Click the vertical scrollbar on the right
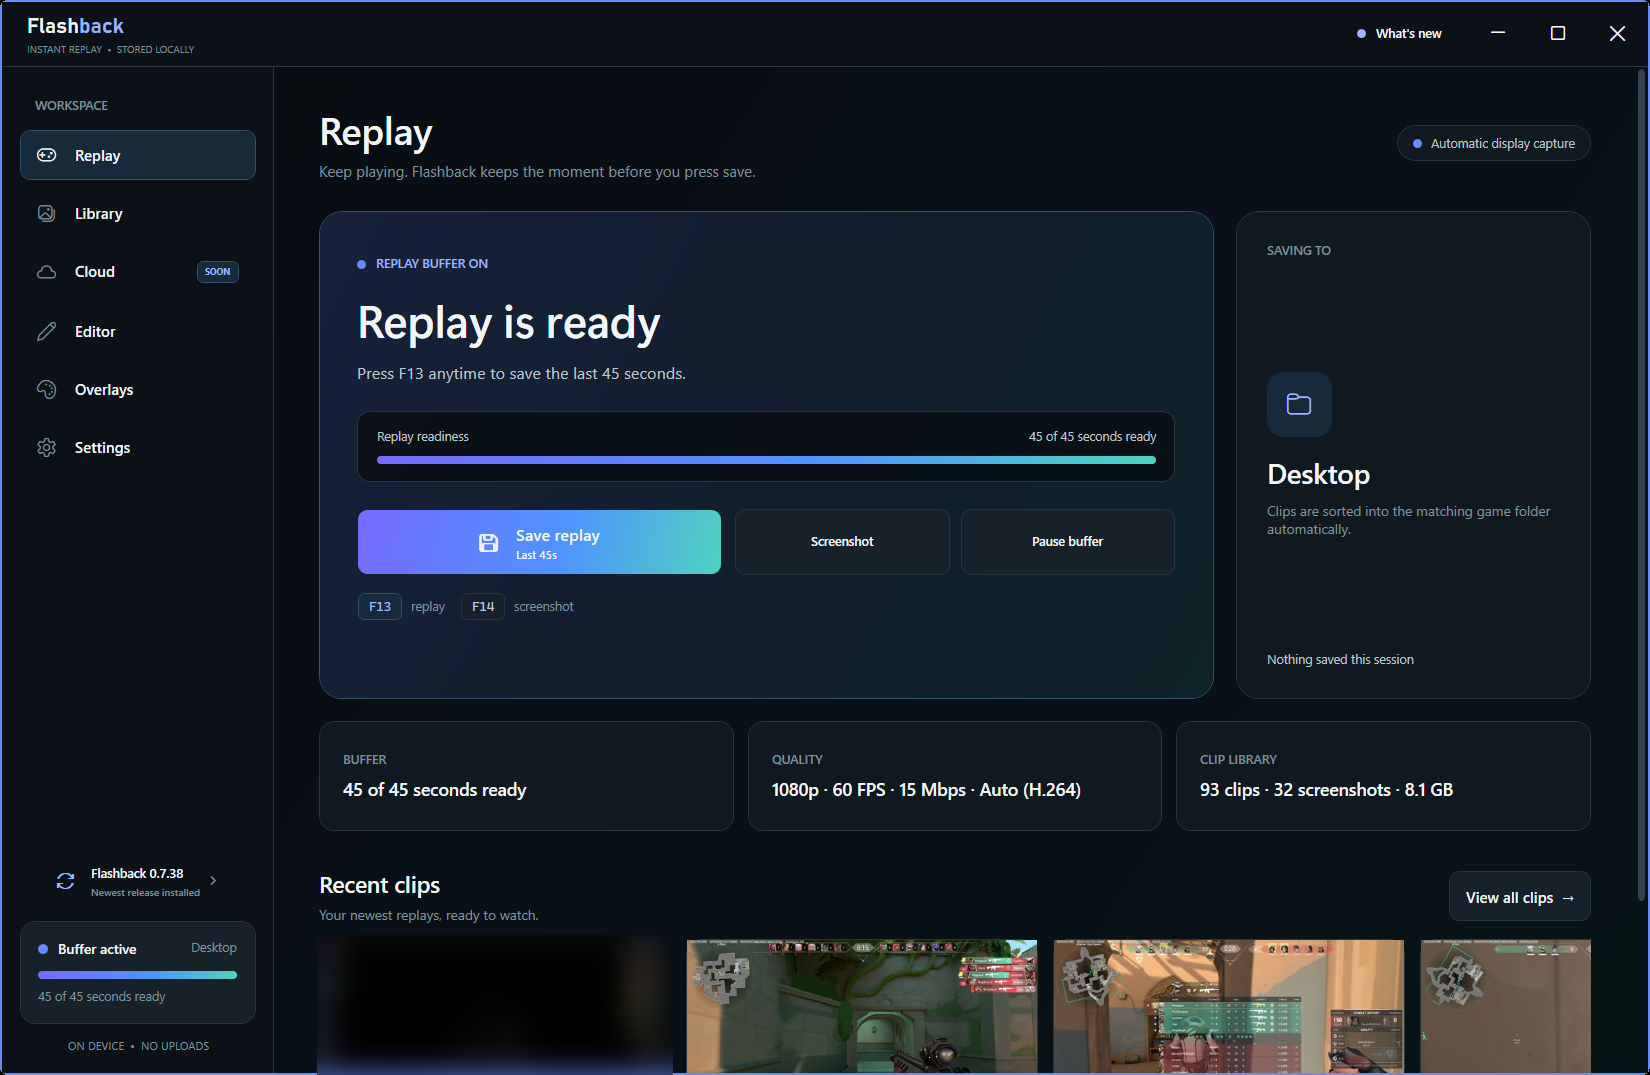The width and height of the screenshot is (1650, 1075). click(x=1641, y=485)
